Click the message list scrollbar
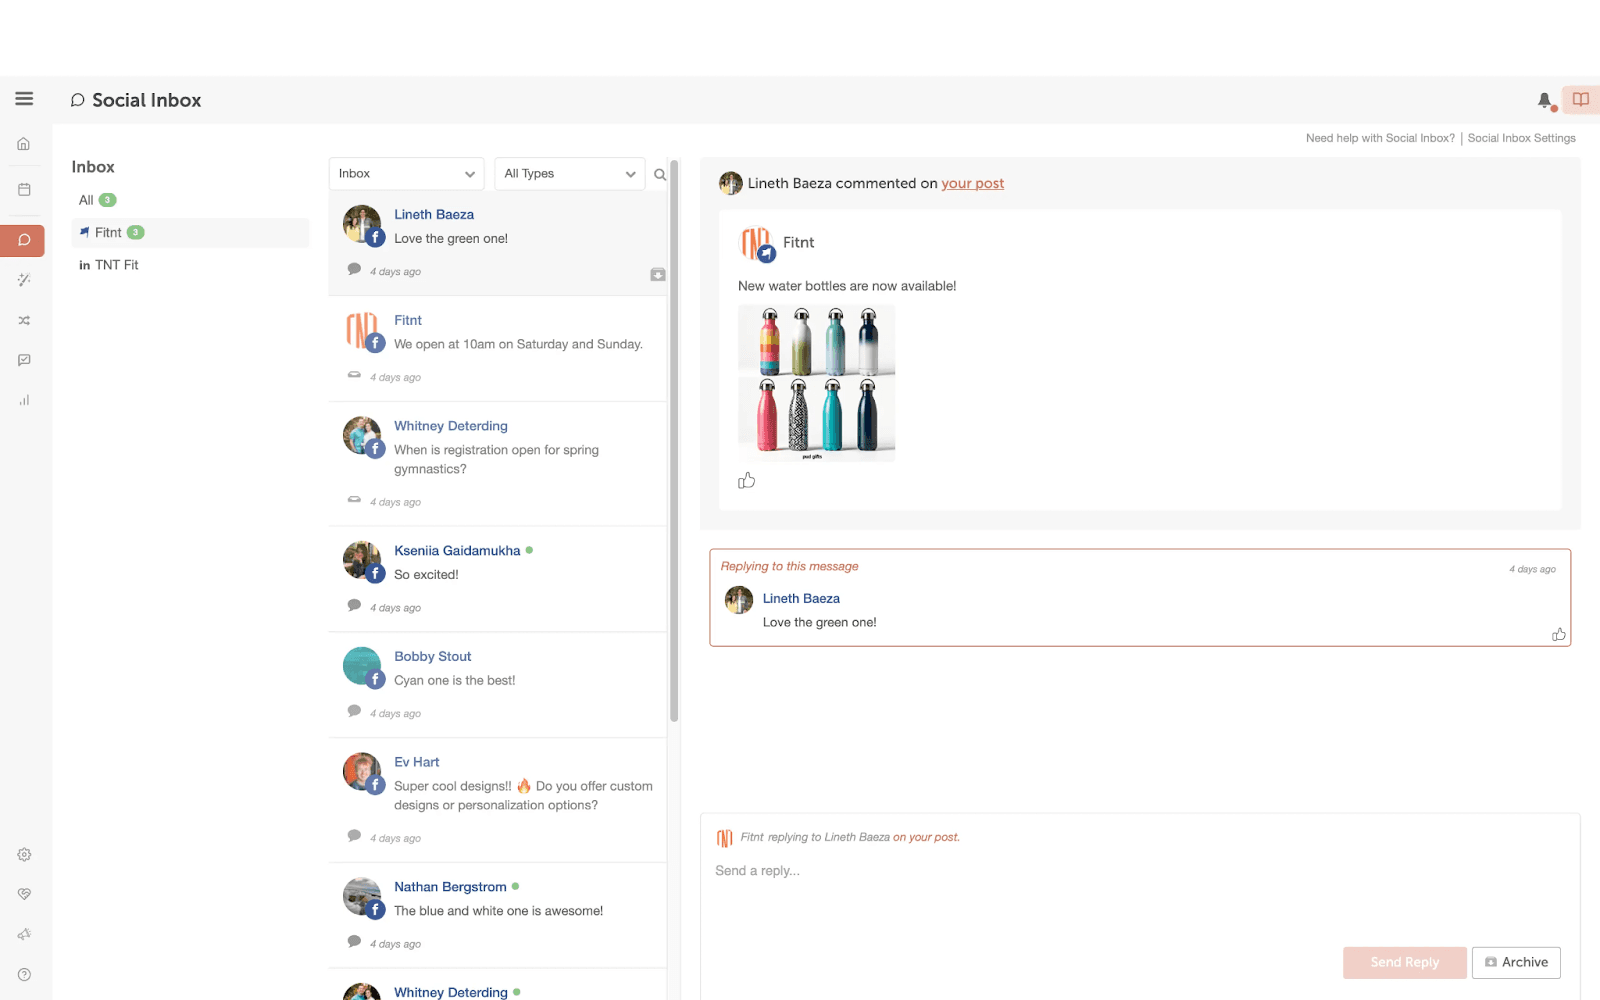The width and height of the screenshot is (1600, 1000). (x=674, y=440)
